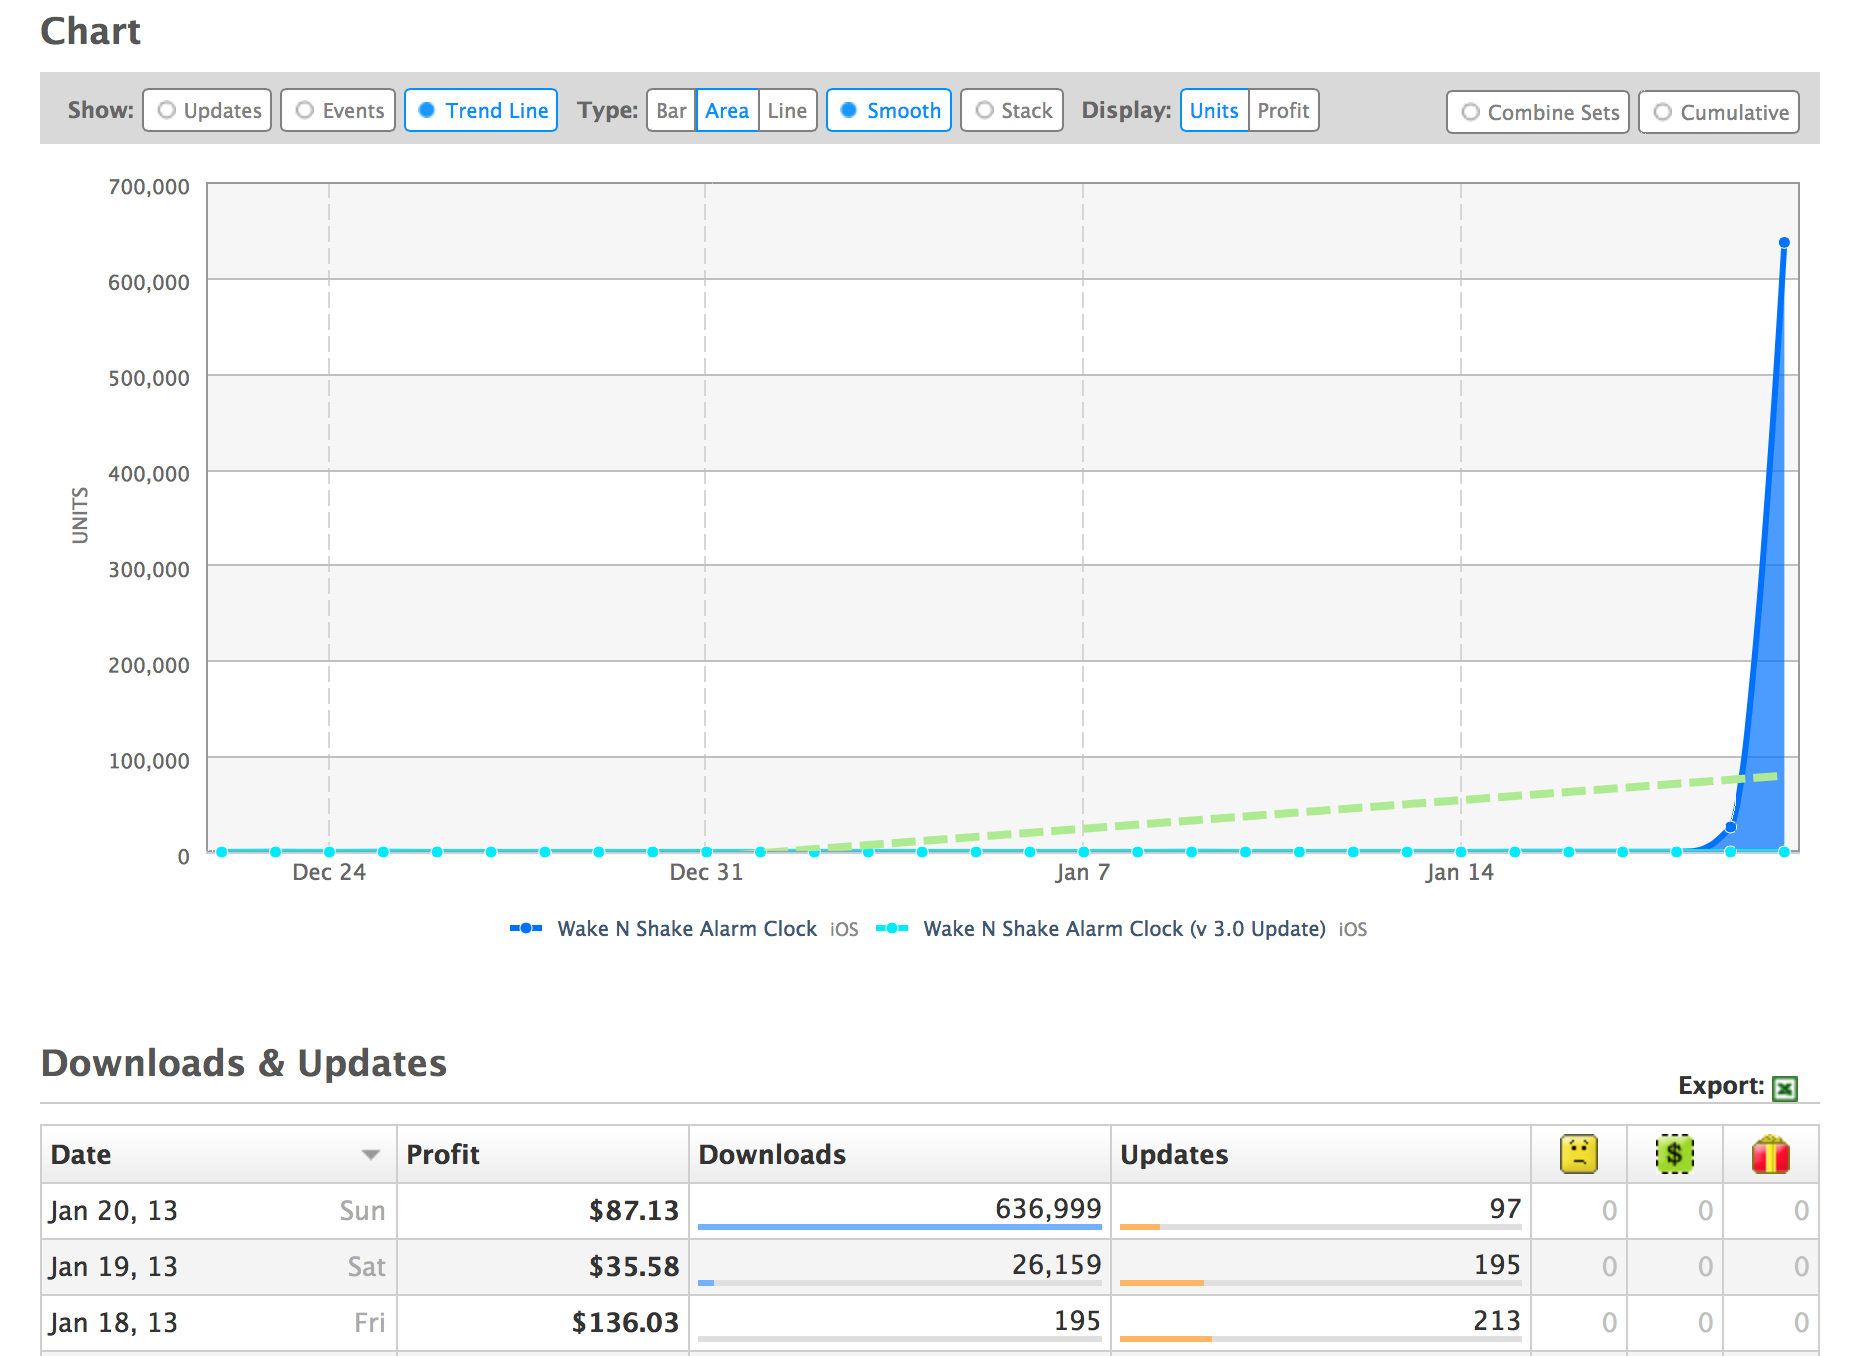Image resolution: width=1864 pixels, height=1356 pixels.
Task: Click the $35.58 profit value
Action: pyautogui.click(x=634, y=1267)
